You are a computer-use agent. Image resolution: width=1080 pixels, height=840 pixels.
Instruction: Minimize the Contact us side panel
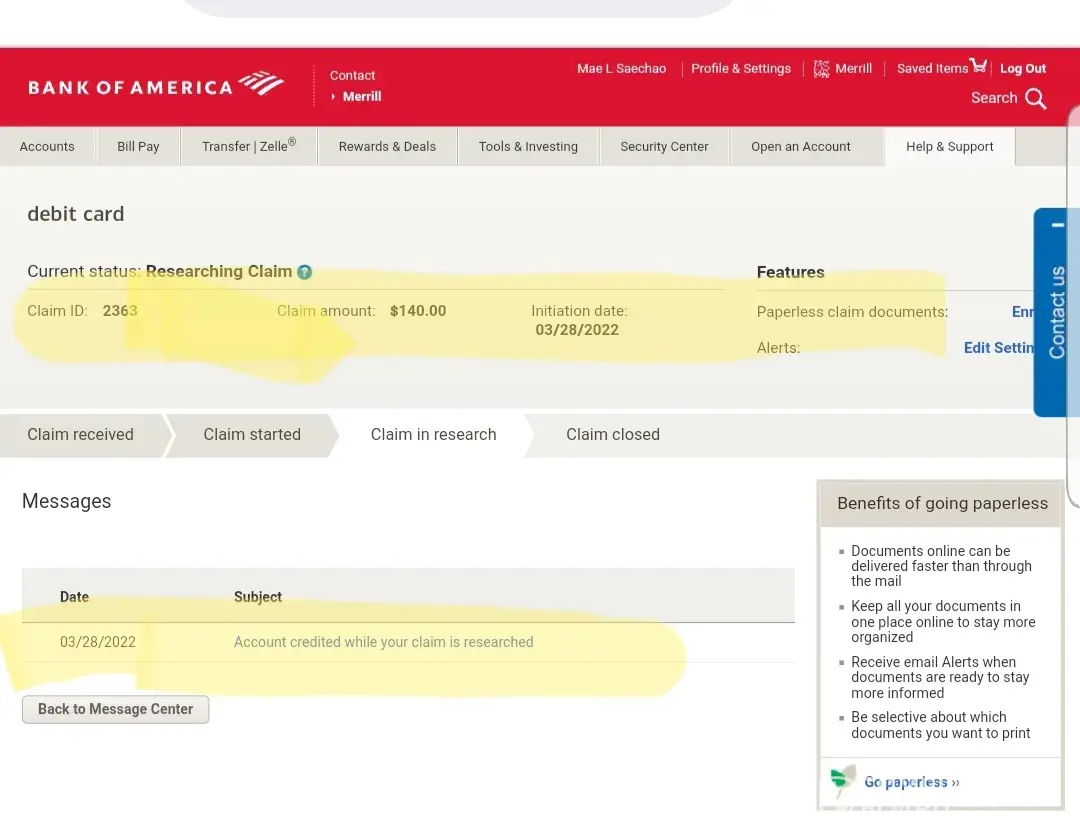(x=1058, y=226)
